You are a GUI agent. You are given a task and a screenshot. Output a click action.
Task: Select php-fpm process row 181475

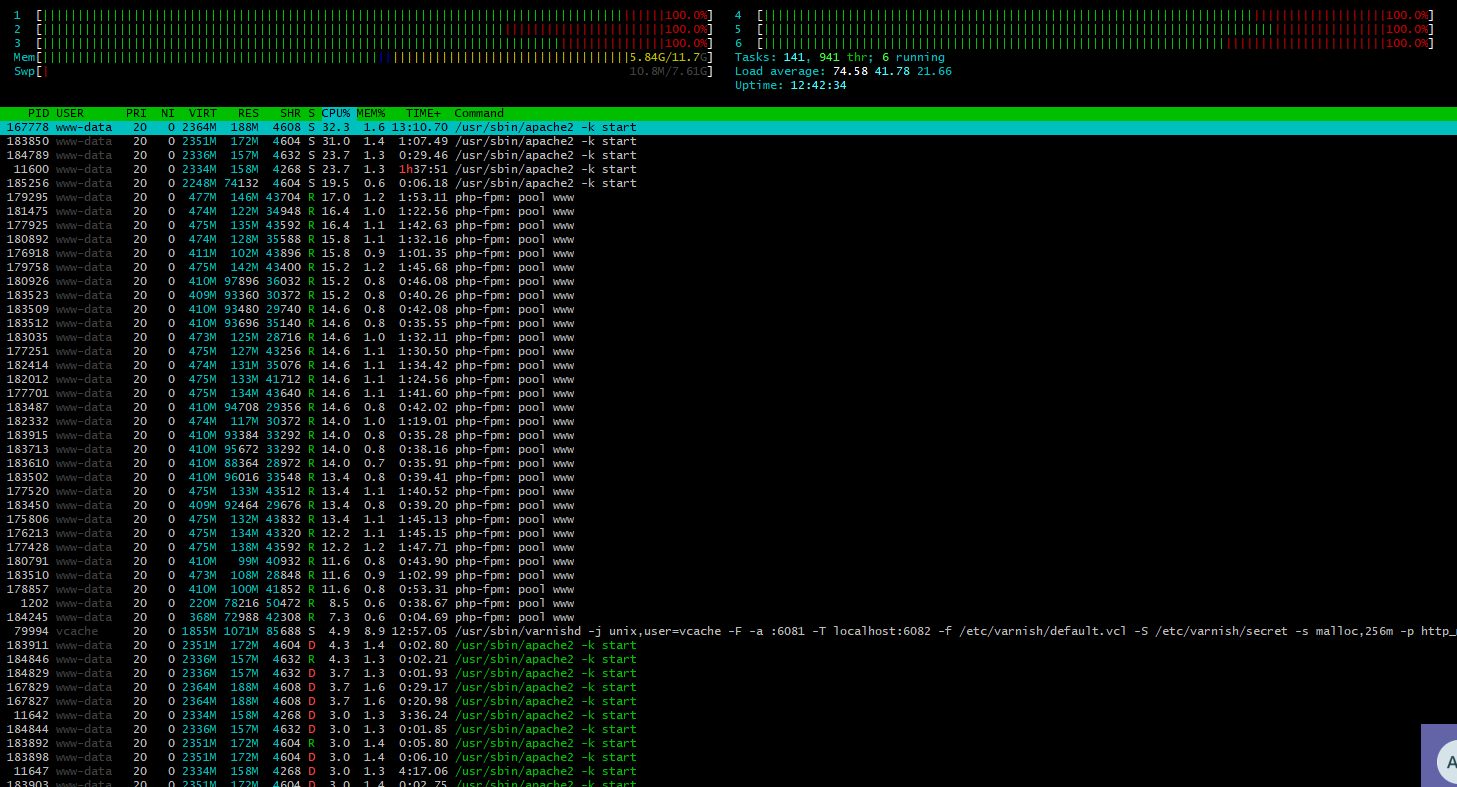[728, 211]
